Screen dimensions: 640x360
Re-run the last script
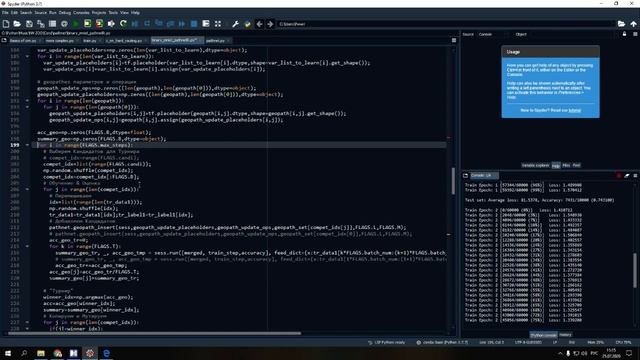[123, 24]
